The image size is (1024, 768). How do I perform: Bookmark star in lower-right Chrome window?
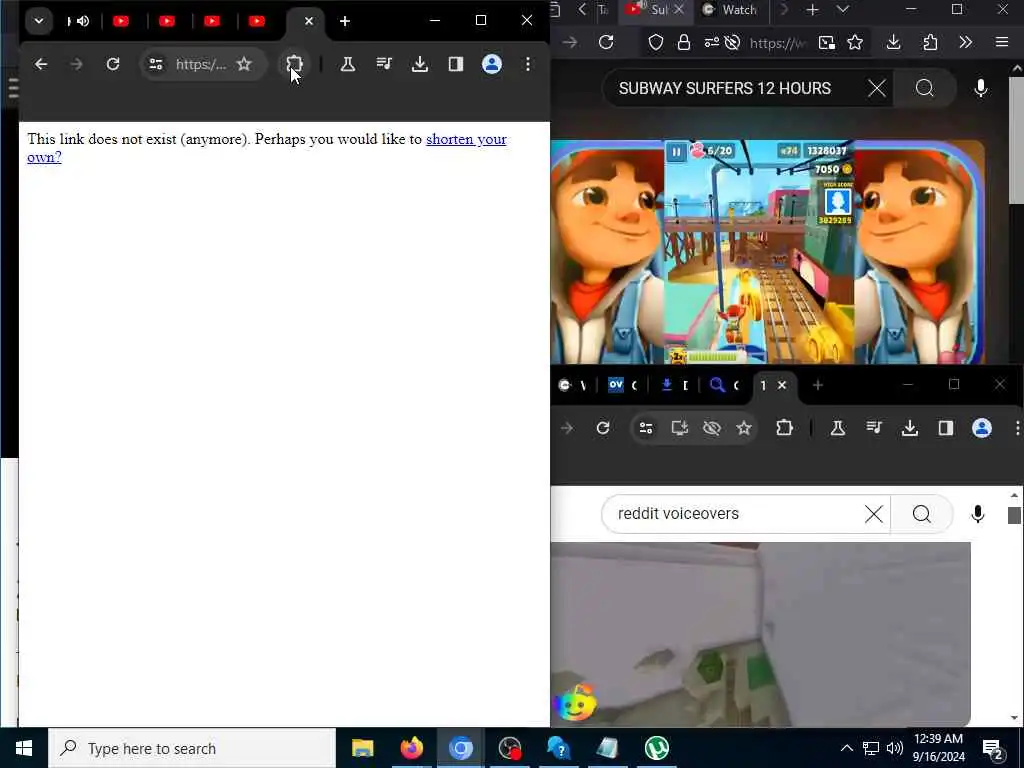coord(744,428)
